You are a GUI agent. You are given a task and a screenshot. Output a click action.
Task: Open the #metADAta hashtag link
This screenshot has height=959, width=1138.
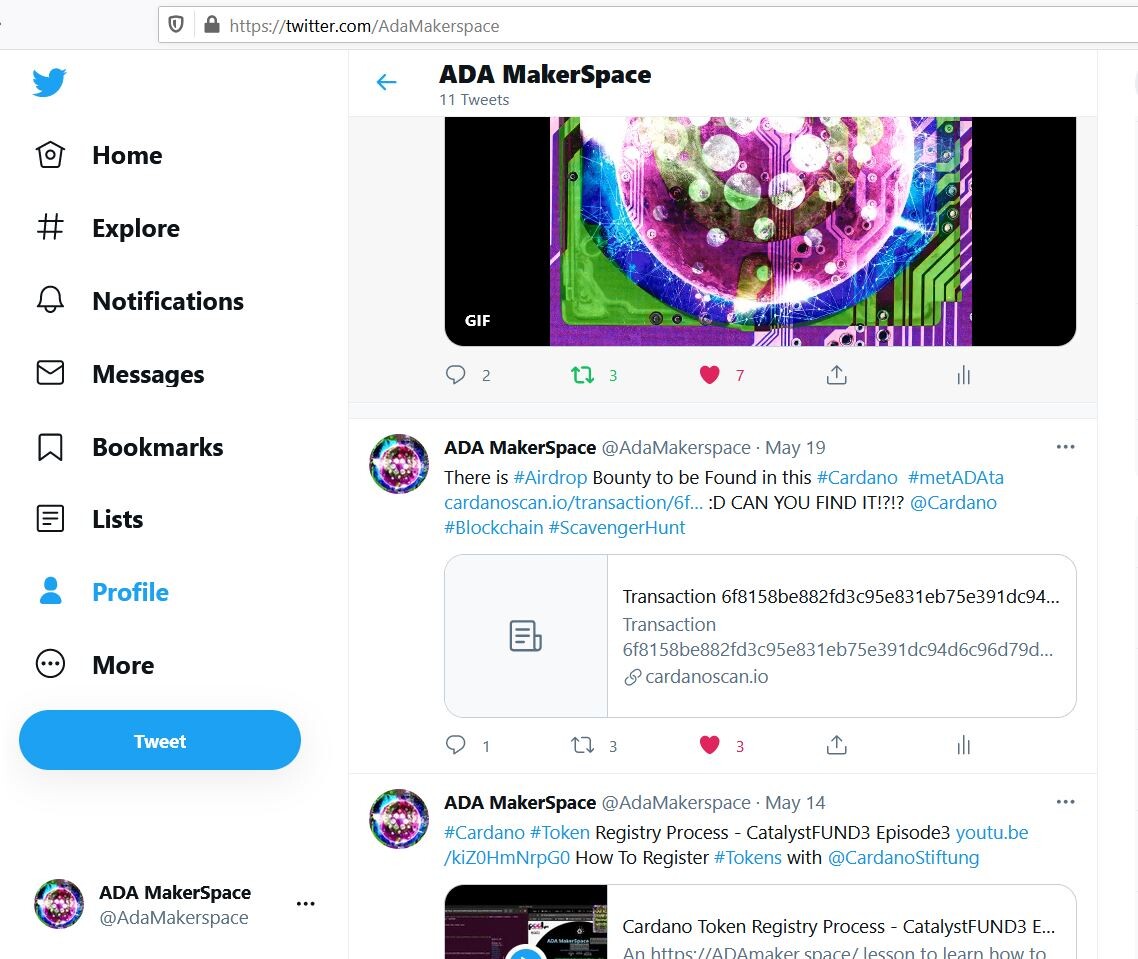coord(955,477)
